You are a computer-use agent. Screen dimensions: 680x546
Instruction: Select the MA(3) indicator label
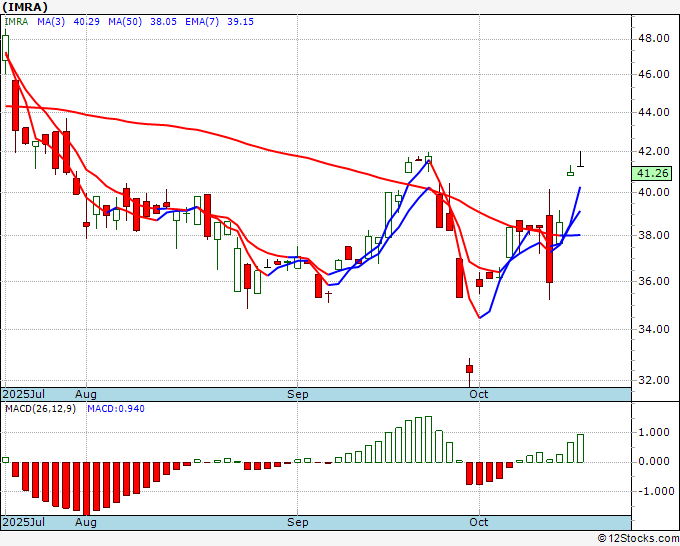[x=51, y=22]
